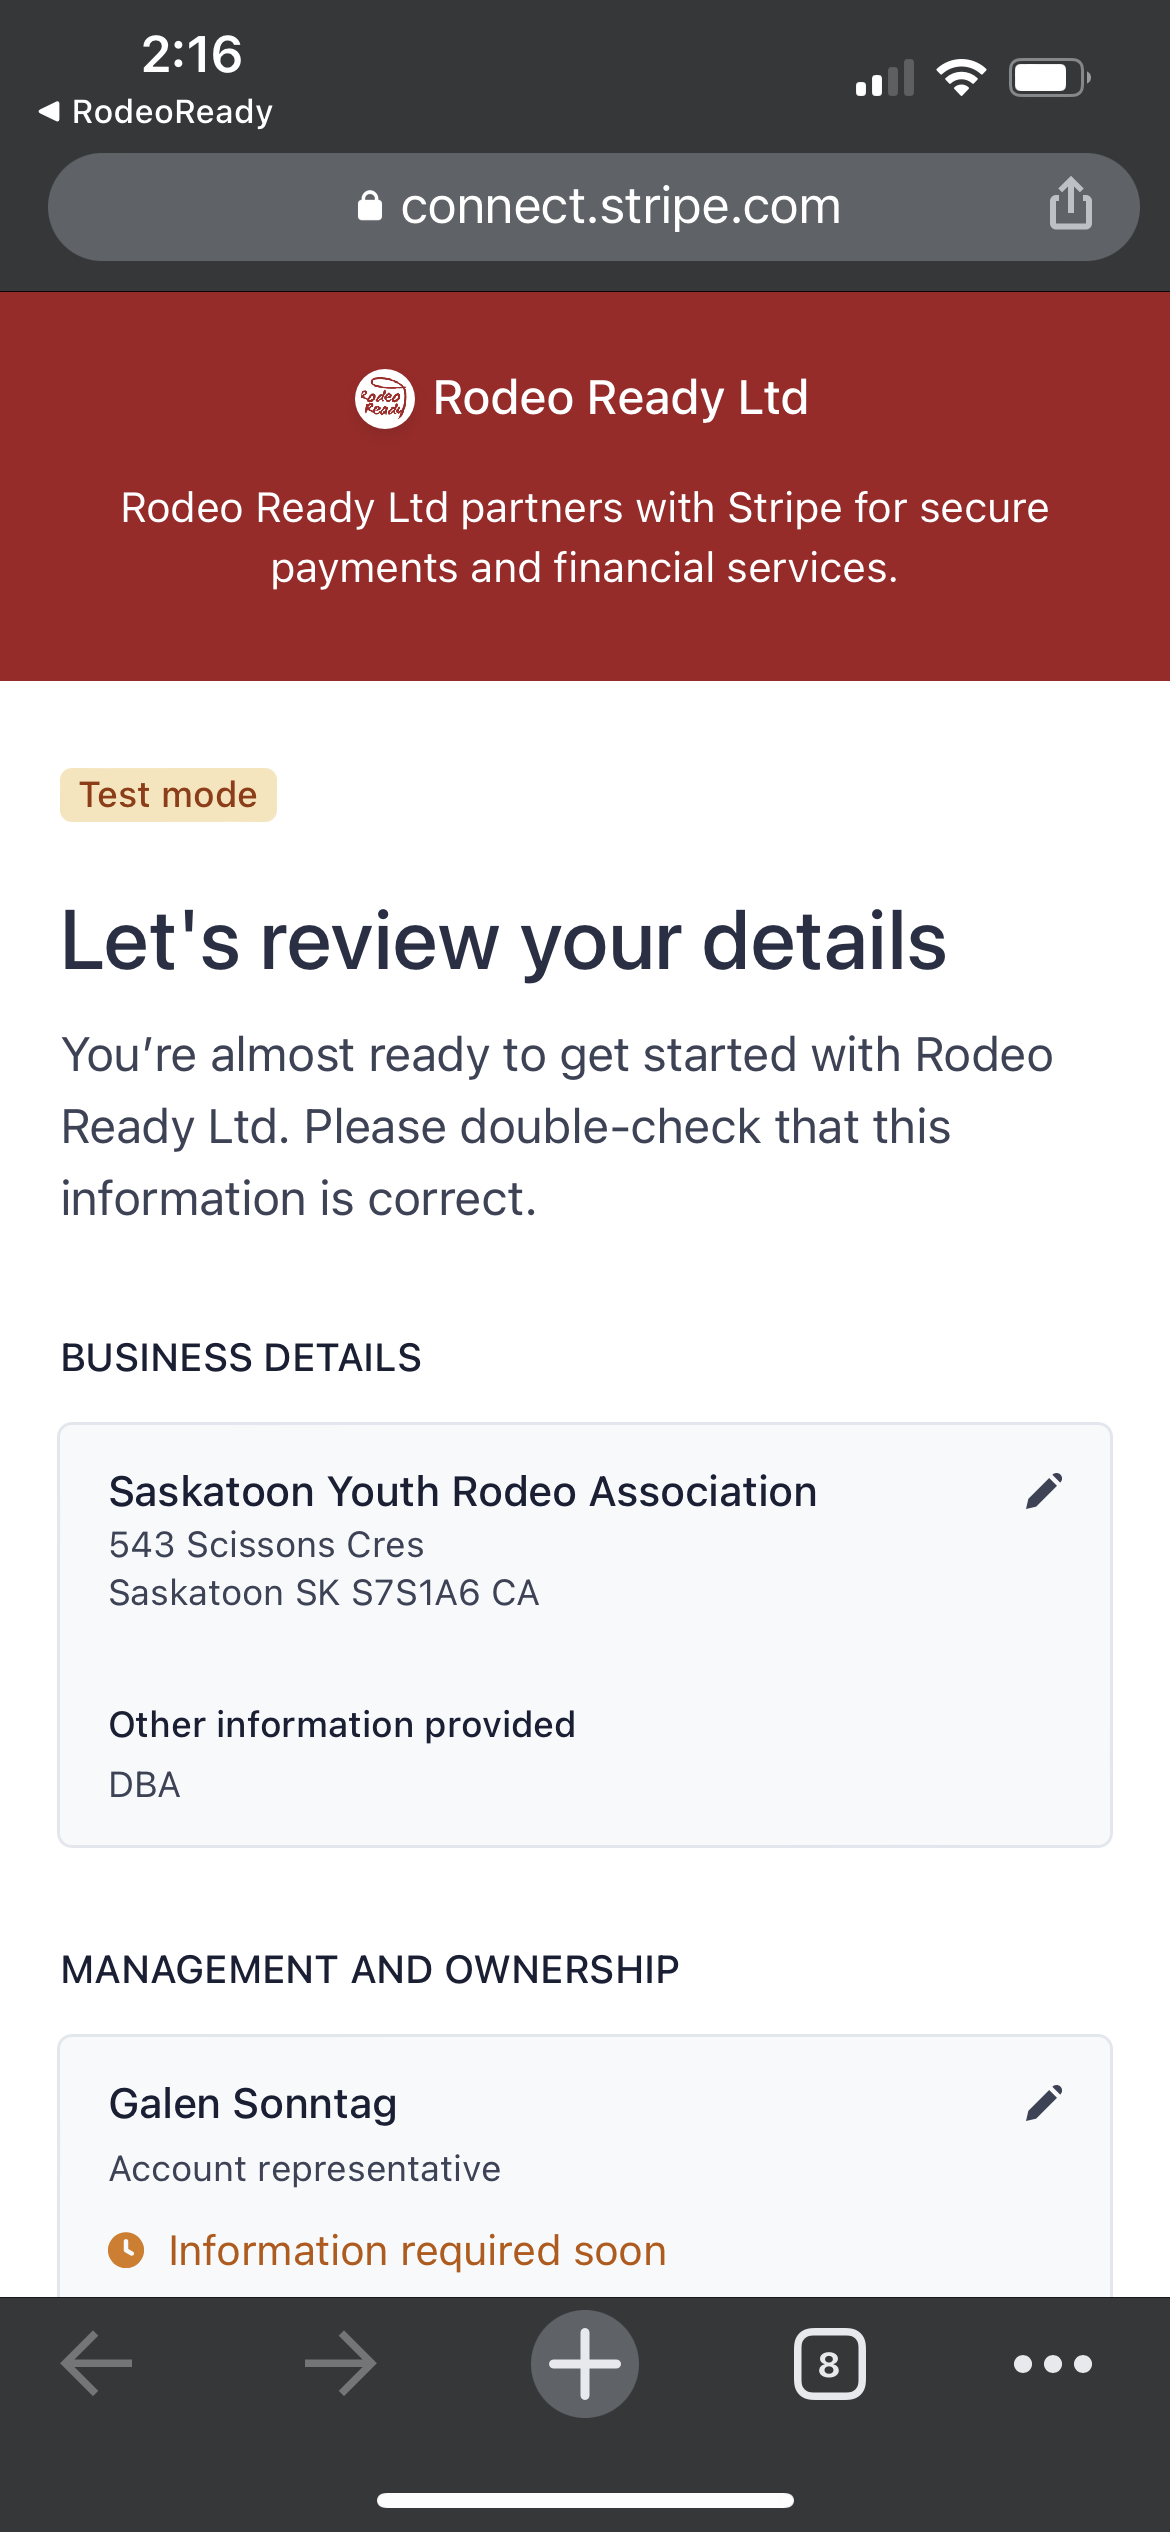Tap the Rodeo Ready Ltd logo
The image size is (1170, 2532).
click(384, 398)
